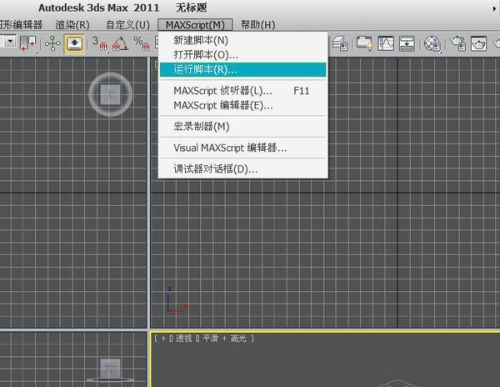
Task: Open the 图形编辑器 graph editors menu
Action: (x=21, y=25)
